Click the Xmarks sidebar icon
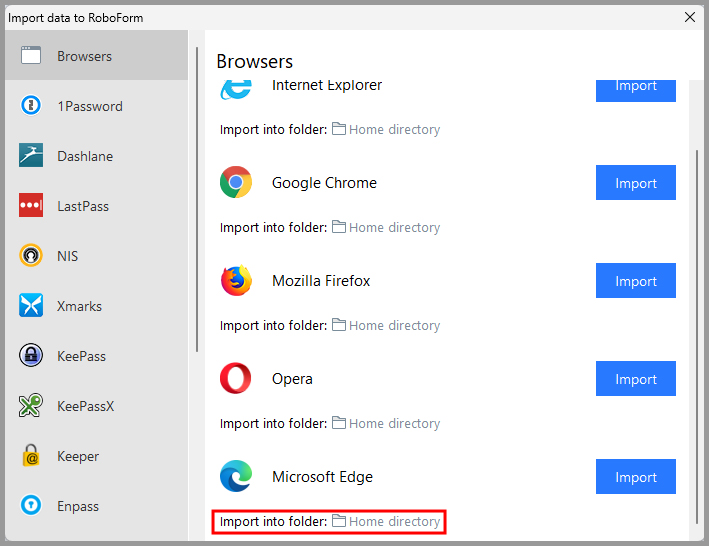This screenshot has height=546, width=709. [31, 306]
